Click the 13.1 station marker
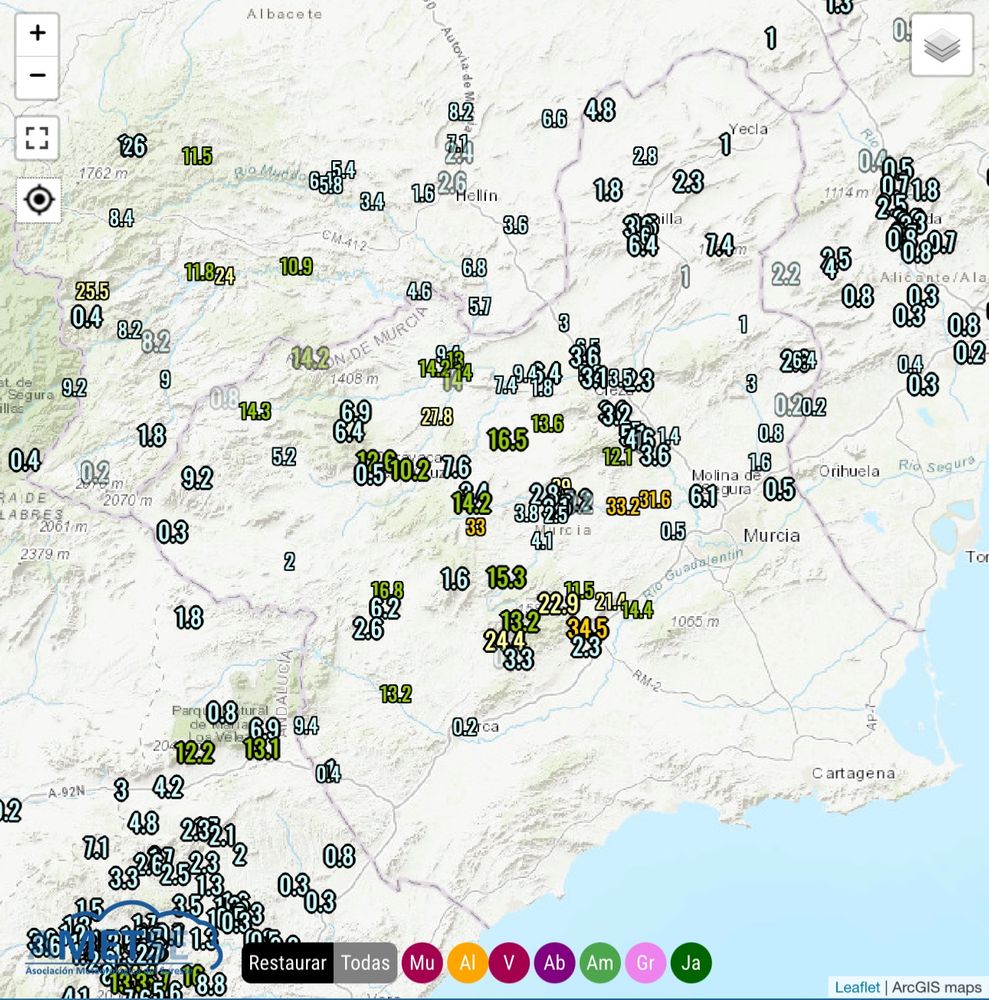The image size is (989, 1000). 262,749
